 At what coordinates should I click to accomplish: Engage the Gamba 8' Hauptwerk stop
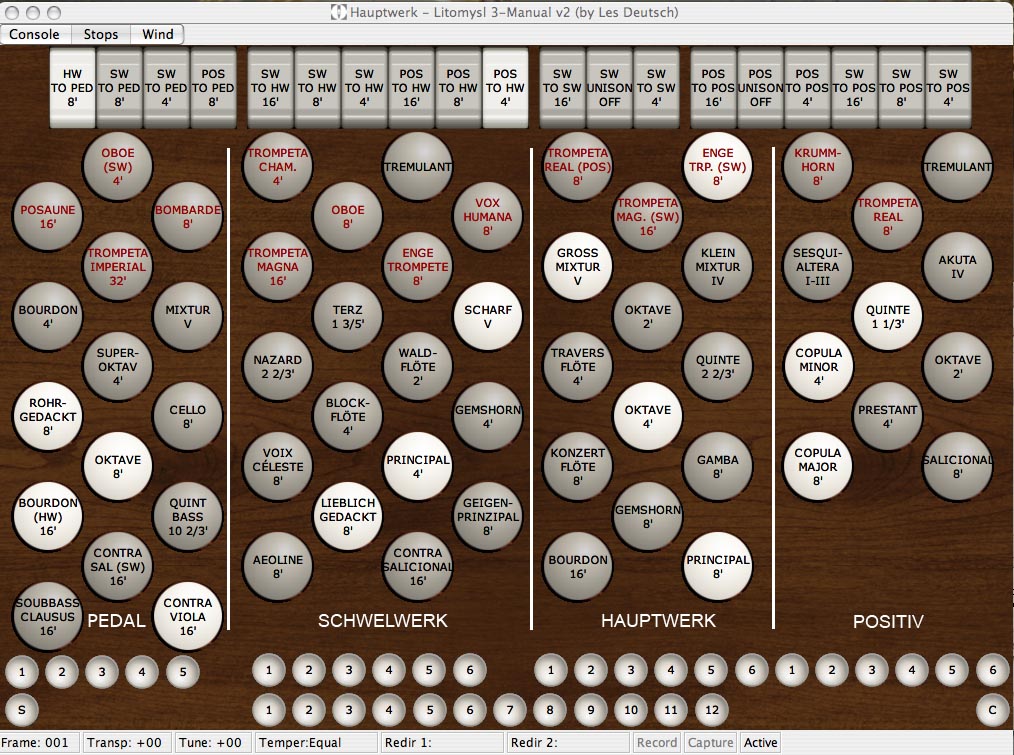click(x=718, y=467)
